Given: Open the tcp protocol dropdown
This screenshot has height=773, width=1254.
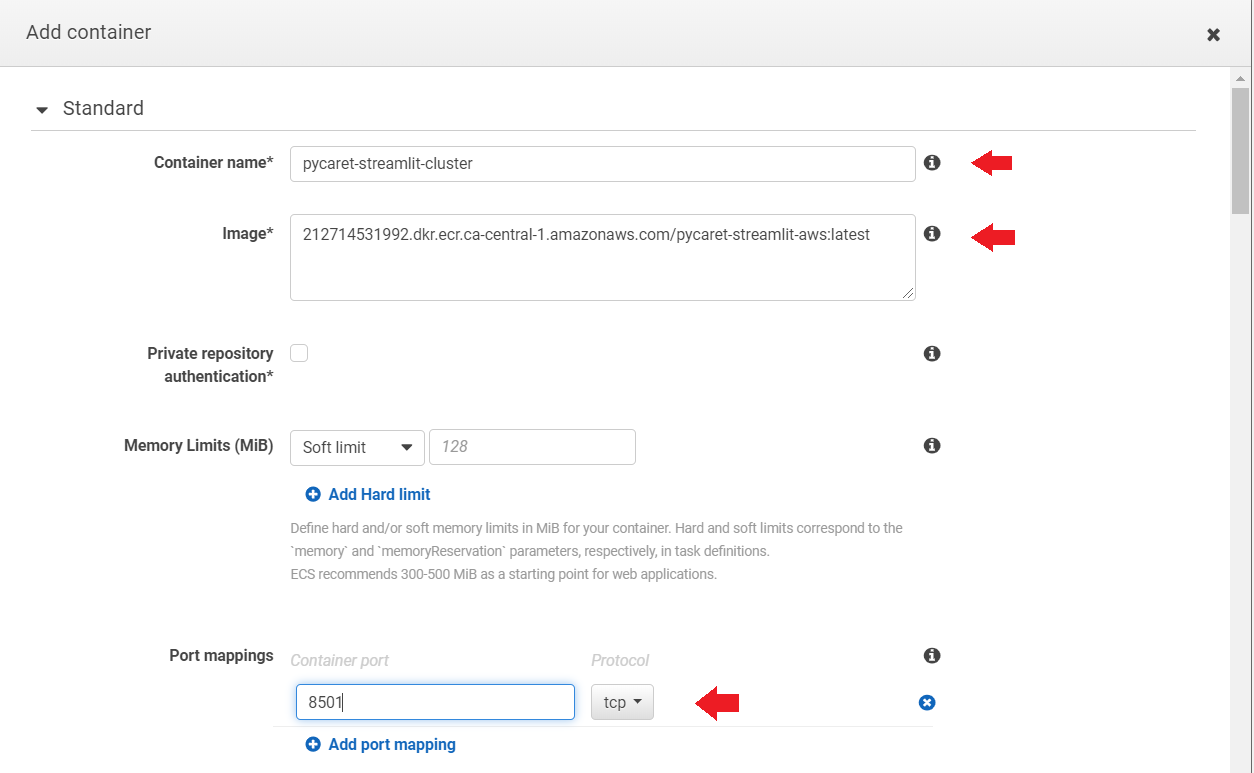Looking at the screenshot, I should pyautogui.click(x=622, y=702).
